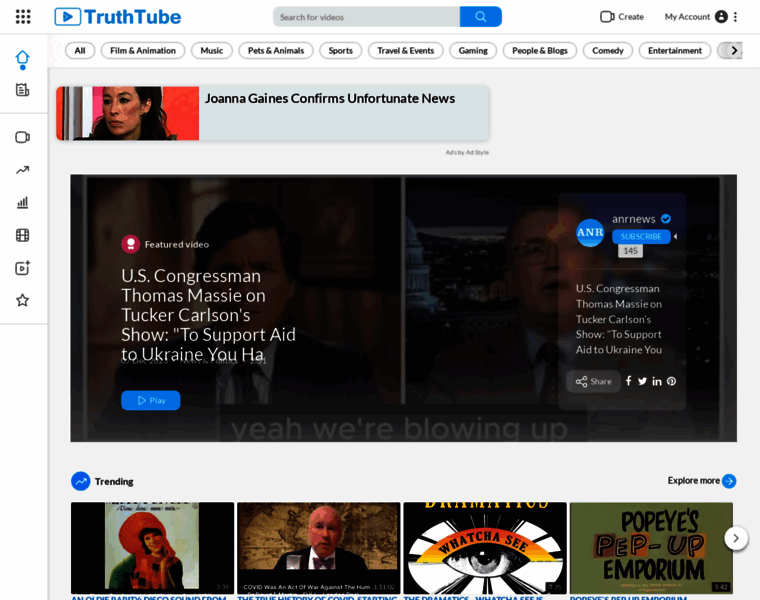Share the video on Pinterest
This screenshot has width=760, height=600.
coord(671,381)
